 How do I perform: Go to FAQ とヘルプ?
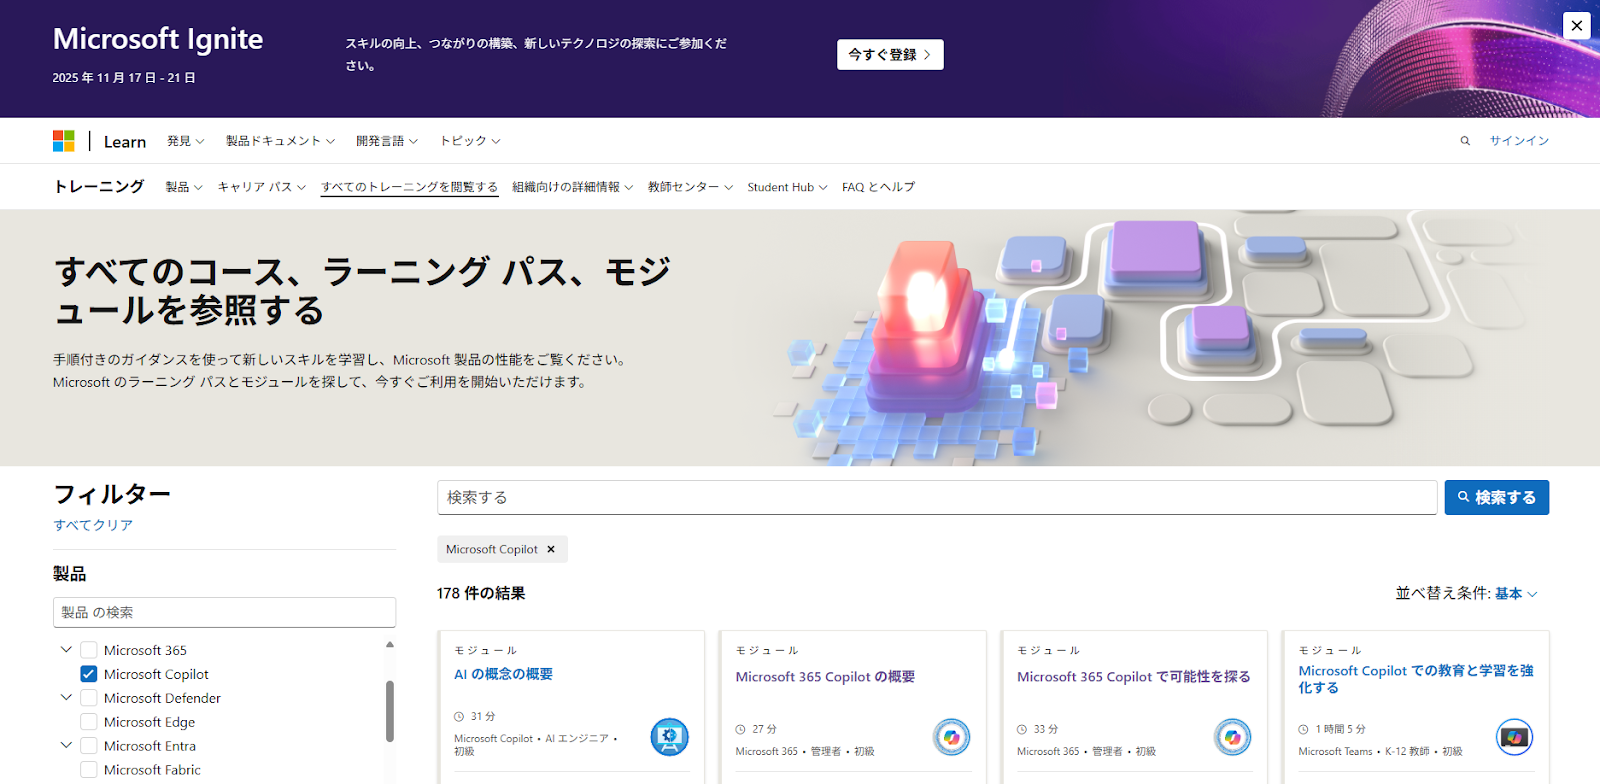[x=878, y=187]
